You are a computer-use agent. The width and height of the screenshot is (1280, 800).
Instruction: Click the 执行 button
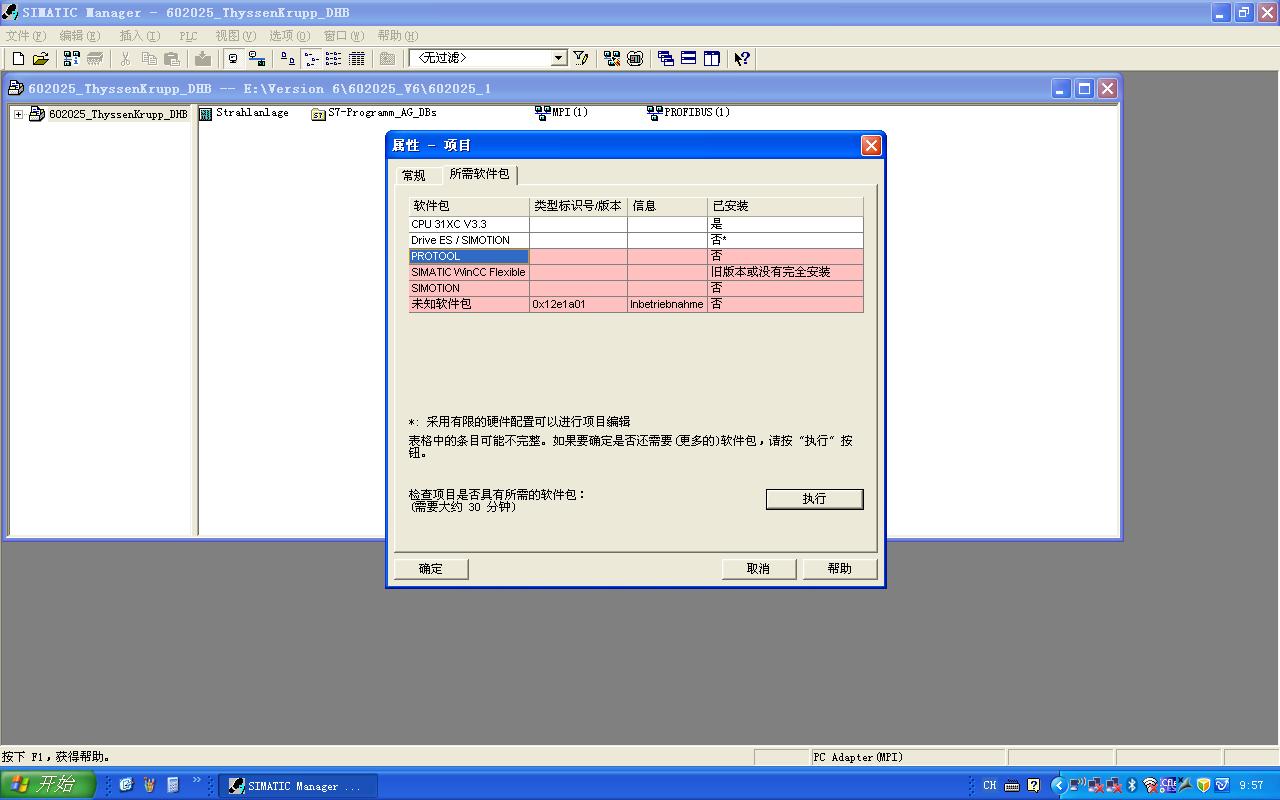point(814,499)
